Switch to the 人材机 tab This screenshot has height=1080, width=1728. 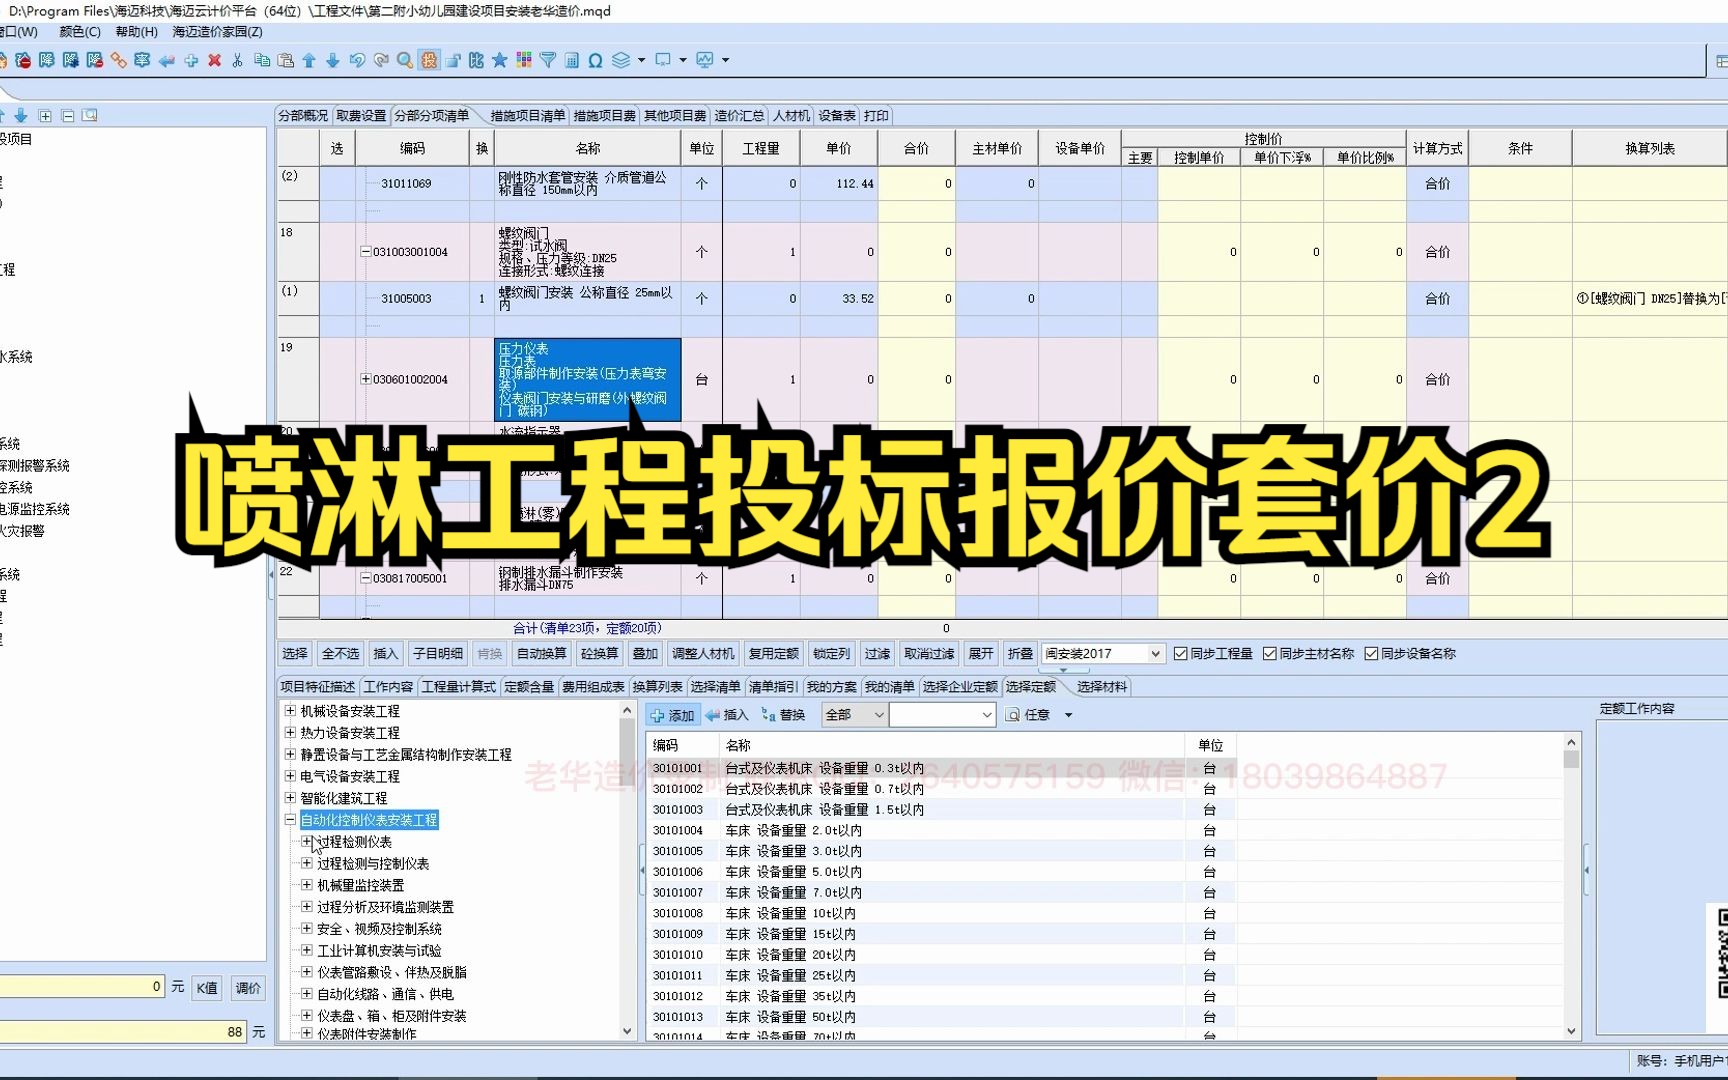[x=789, y=115]
